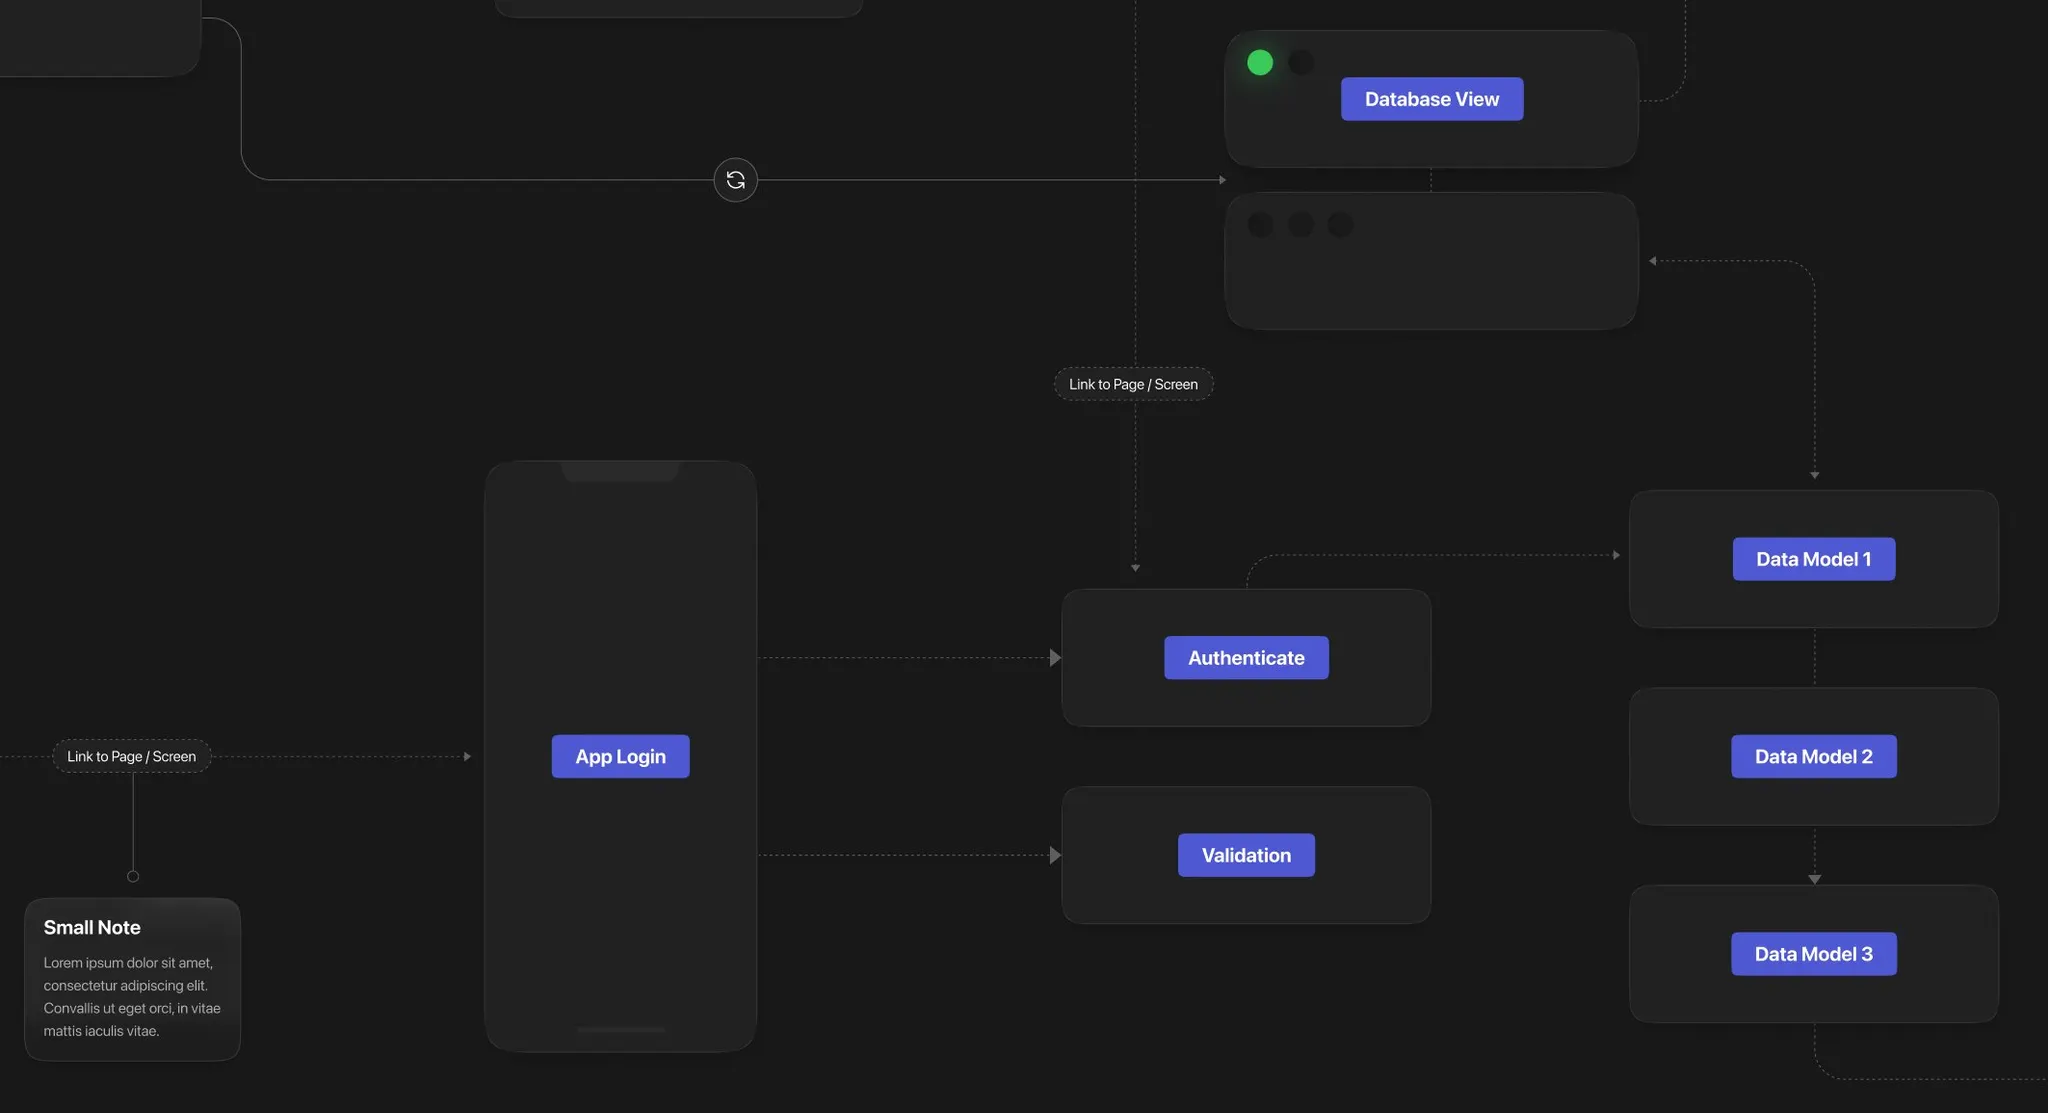Image resolution: width=2048 pixels, height=1113 pixels.
Task: Click the Data Model 3 label
Action: 1813,954
